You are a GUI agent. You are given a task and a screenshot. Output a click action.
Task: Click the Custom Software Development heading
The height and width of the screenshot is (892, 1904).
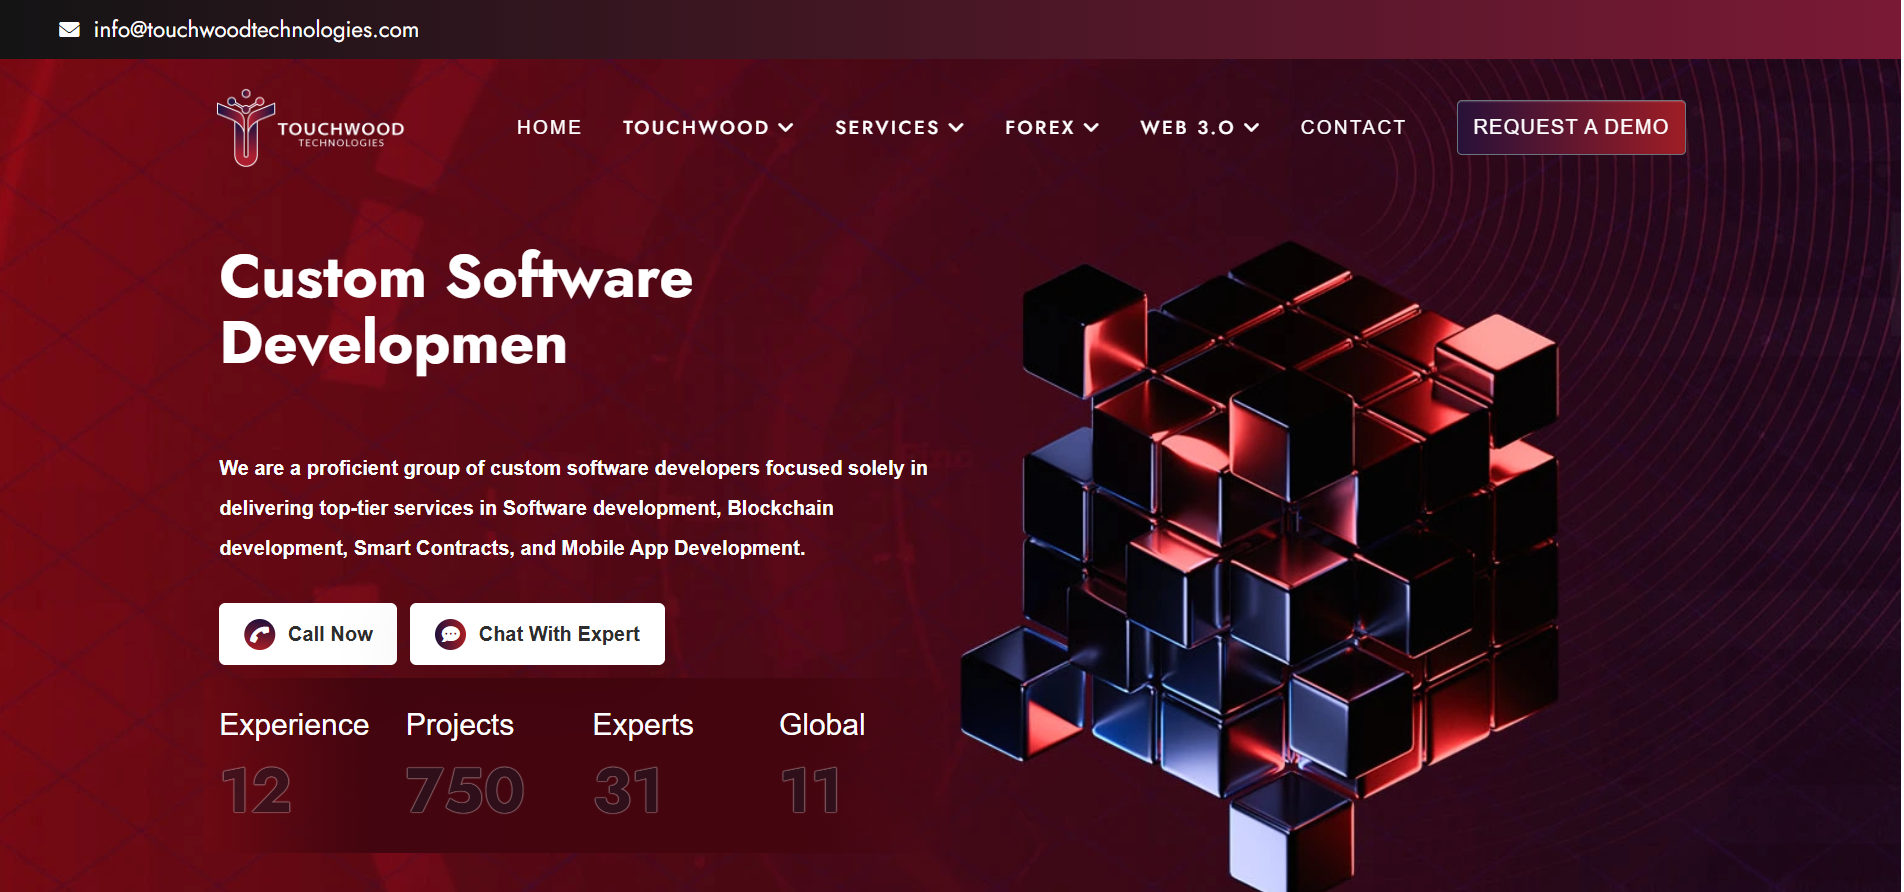(x=456, y=310)
